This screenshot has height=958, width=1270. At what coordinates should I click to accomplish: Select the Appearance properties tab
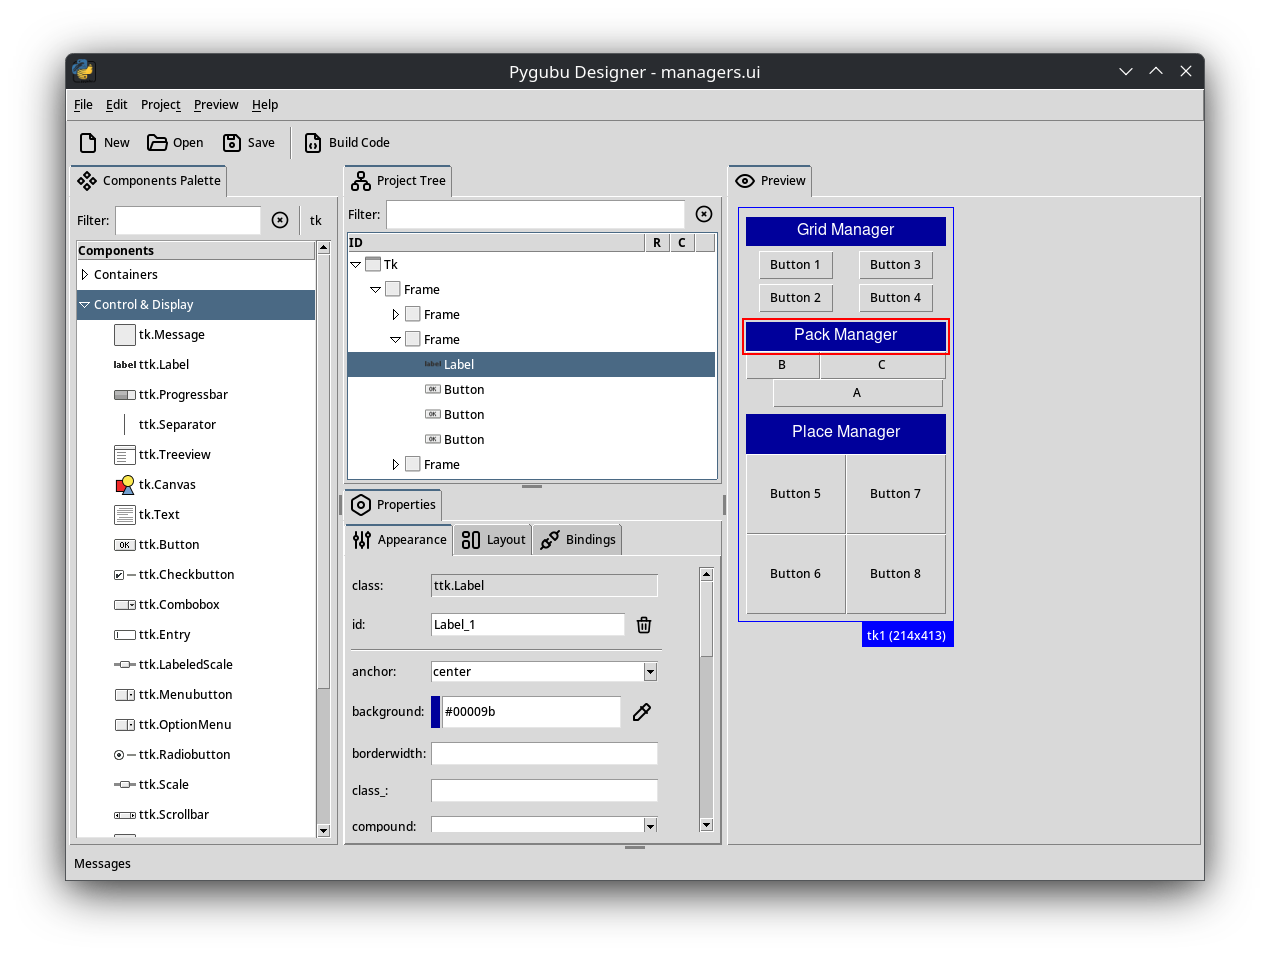coord(399,540)
